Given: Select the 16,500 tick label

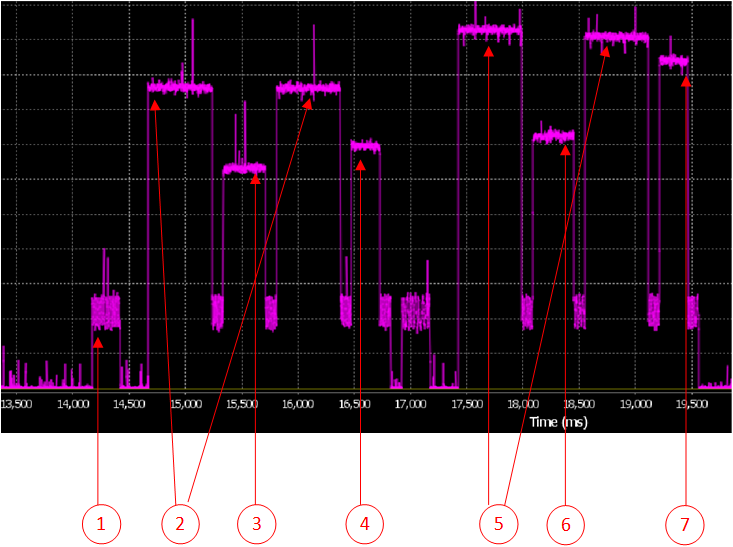Looking at the screenshot, I should point(354,404).
